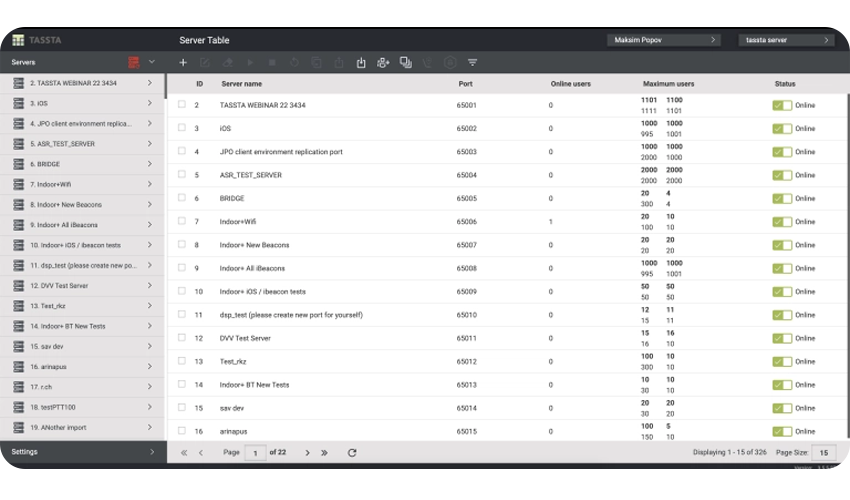Go to previous page arrow
This screenshot has width=850, height=500.
[201, 452]
